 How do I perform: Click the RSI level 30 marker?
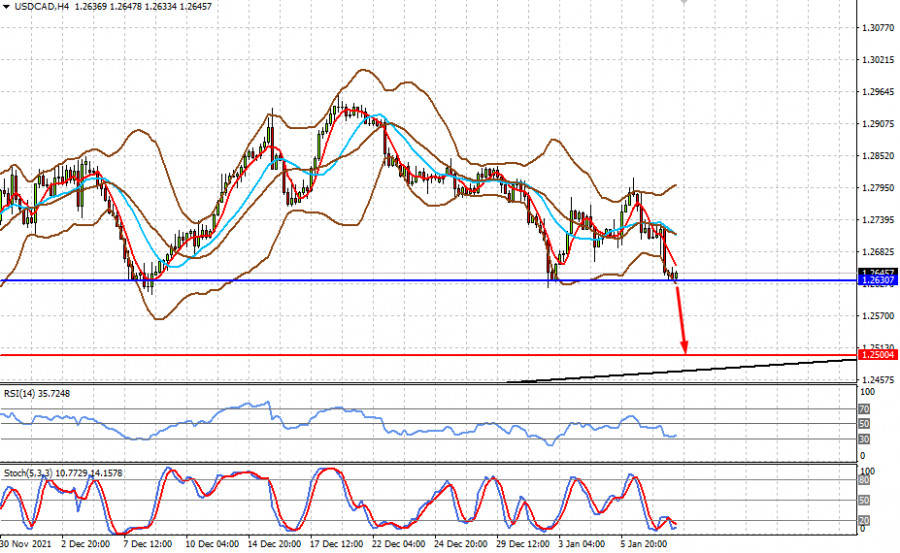coord(864,439)
